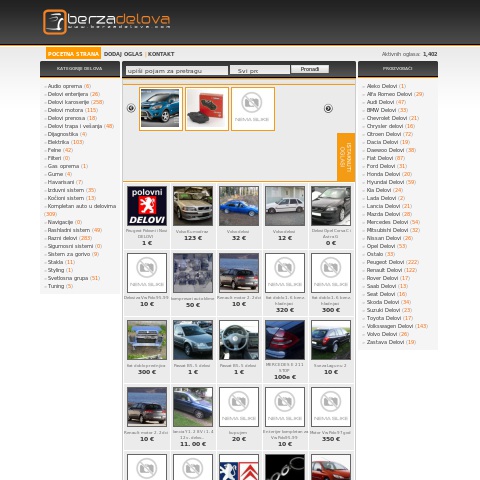The image size is (480, 480).
Task: Open the featured ad with no picture
Action: tap(253, 109)
